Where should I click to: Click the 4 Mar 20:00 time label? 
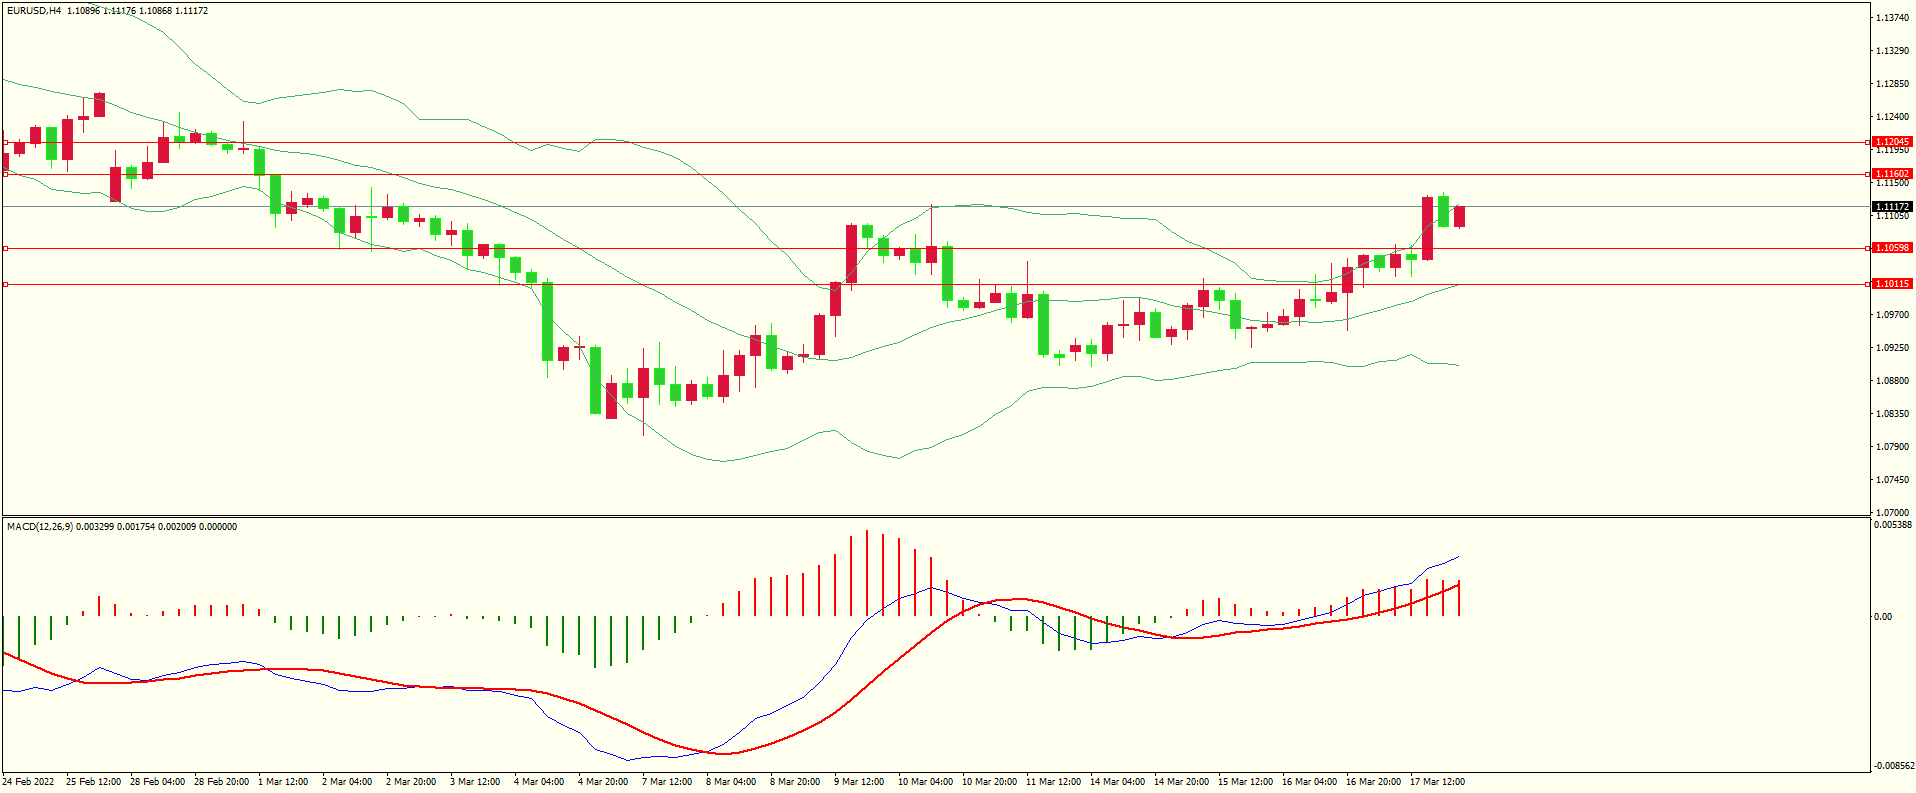coord(603,782)
